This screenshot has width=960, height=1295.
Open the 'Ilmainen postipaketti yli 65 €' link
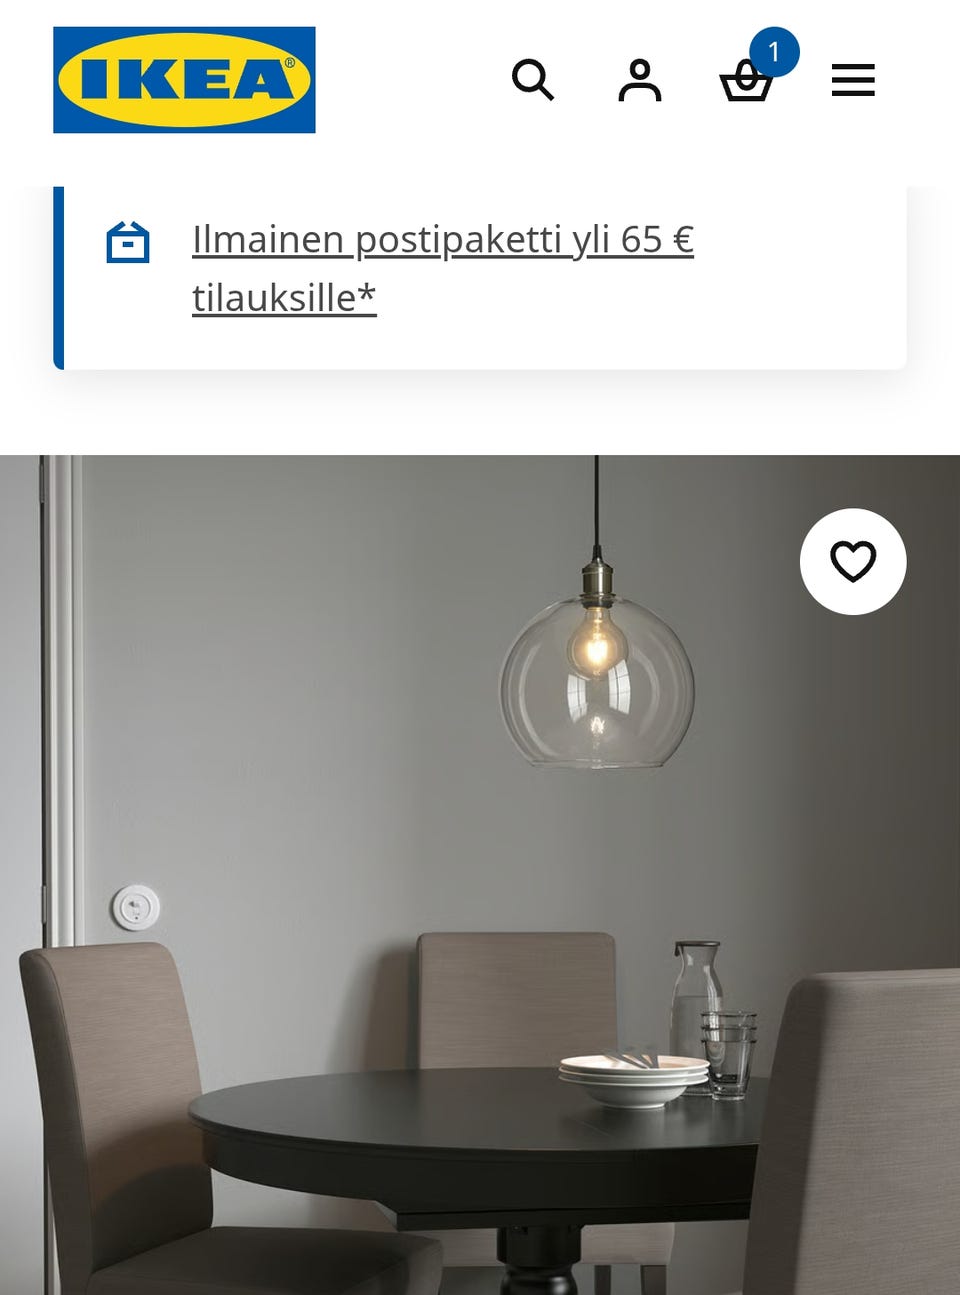pos(443,240)
